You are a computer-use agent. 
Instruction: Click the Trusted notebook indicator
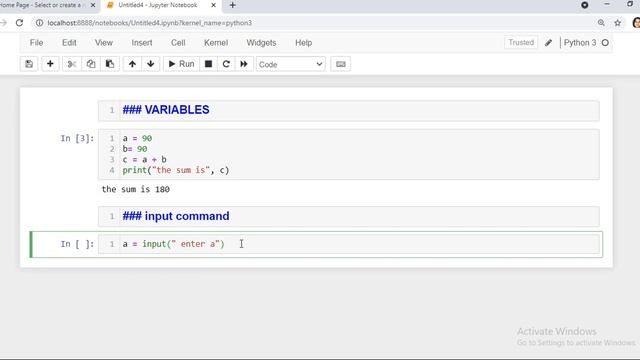click(x=521, y=42)
